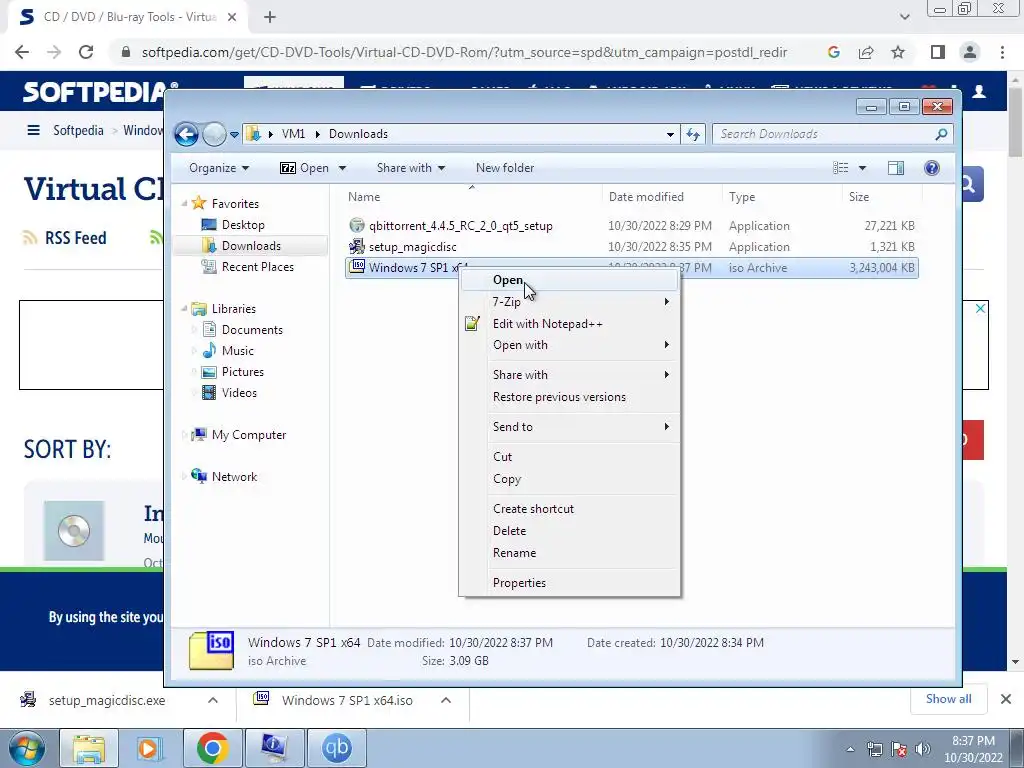Select Downloads in Favorites
1024x768 pixels.
point(251,246)
